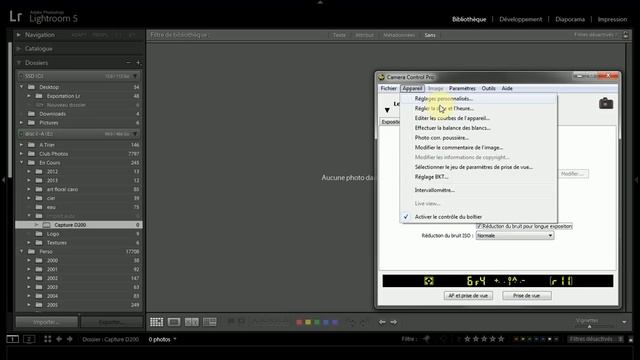Click AF et prise de vue button

468,296
